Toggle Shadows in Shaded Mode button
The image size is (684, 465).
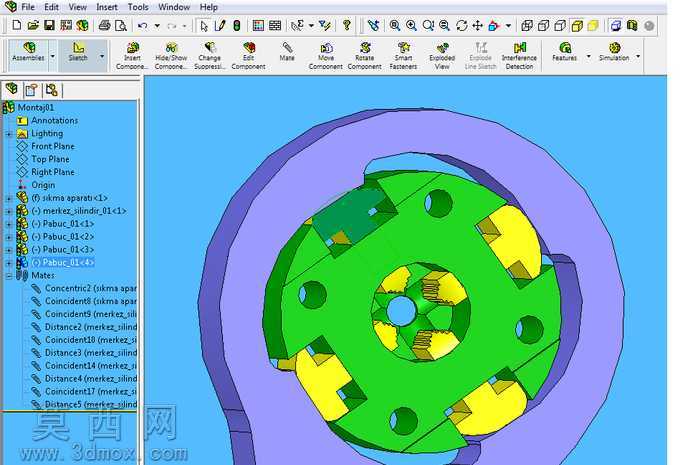tap(616, 26)
